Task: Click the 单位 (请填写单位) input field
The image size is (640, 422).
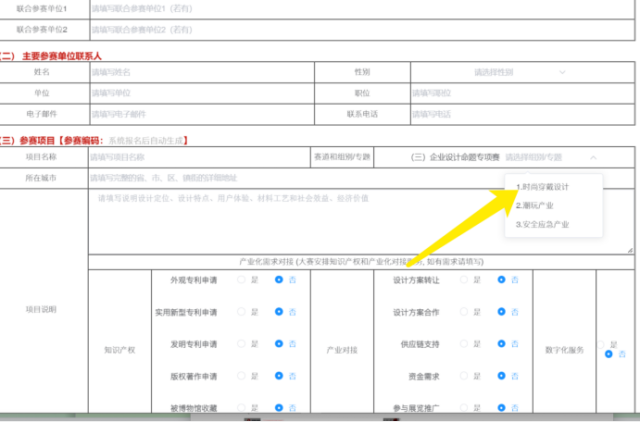Action: point(202,93)
